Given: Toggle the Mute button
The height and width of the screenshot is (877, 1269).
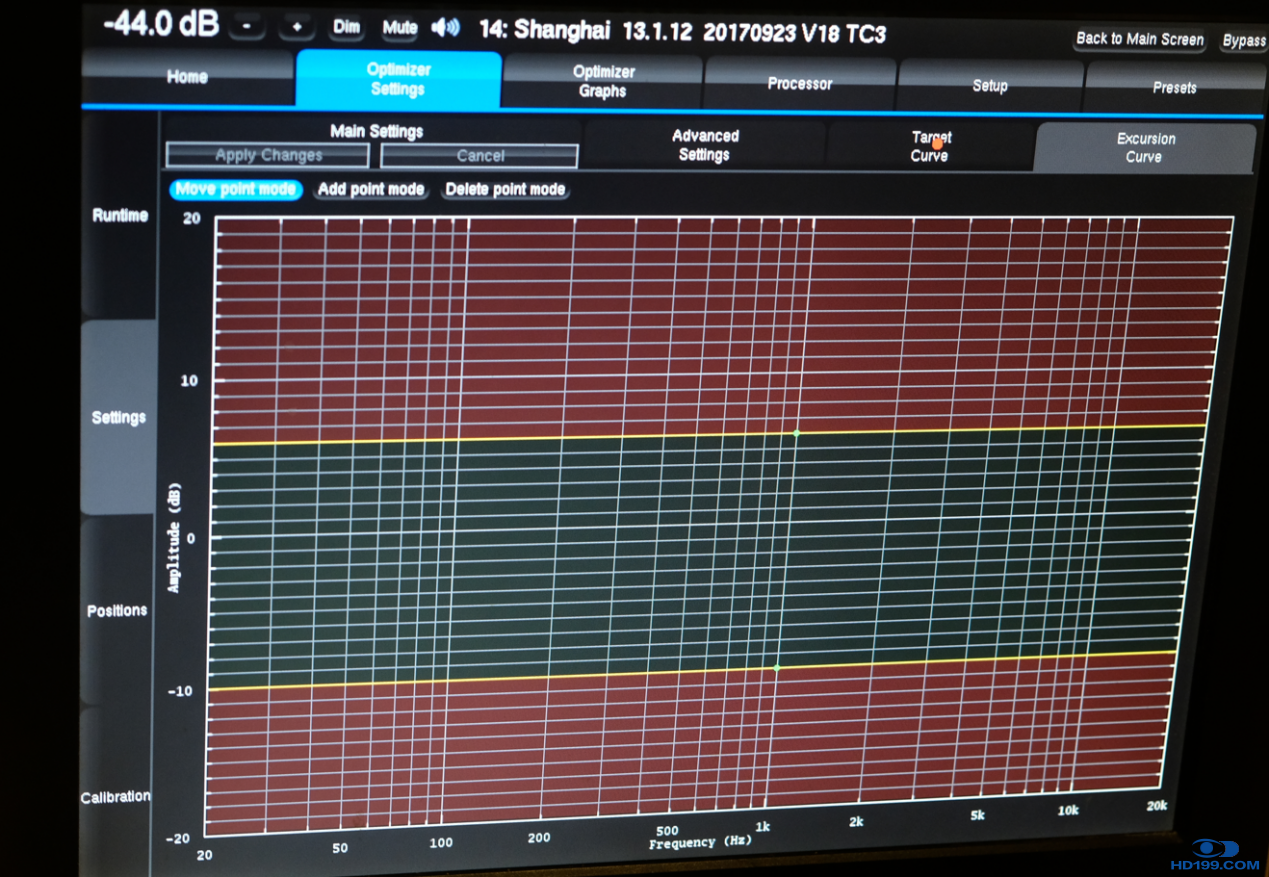Looking at the screenshot, I should (x=399, y=27).
